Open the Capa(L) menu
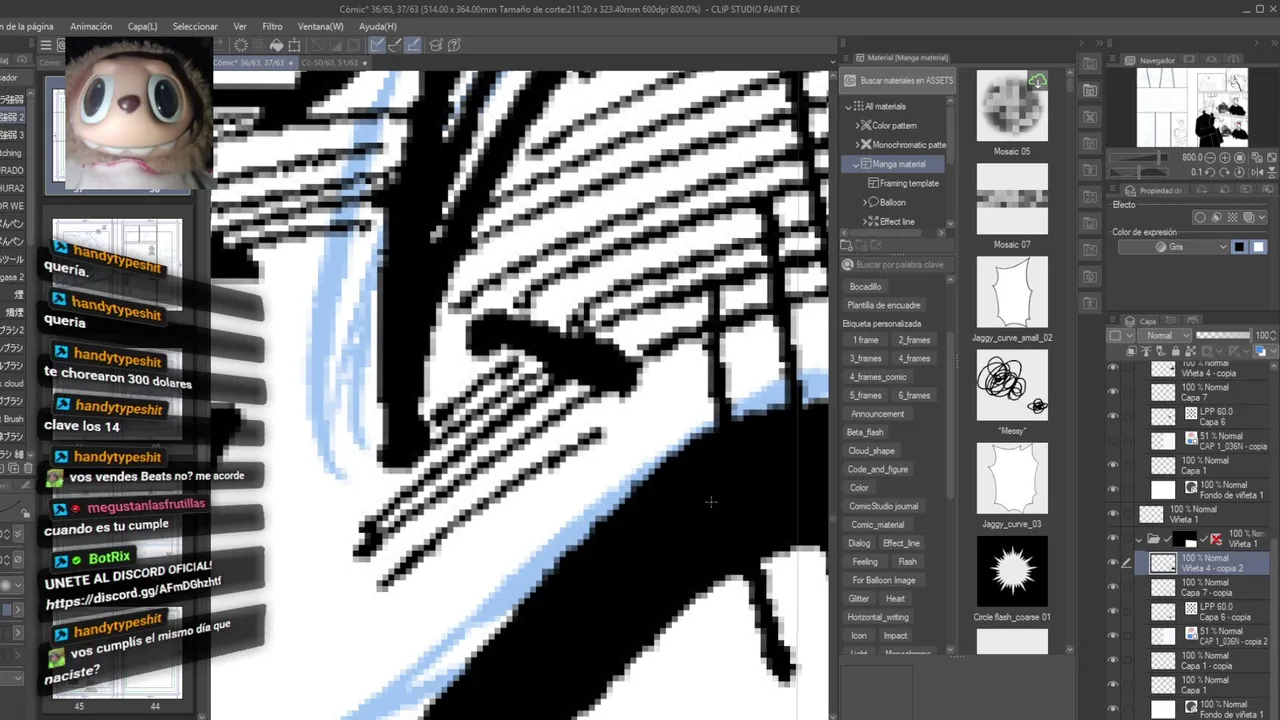Screen dimensions: 1280x720 [x=142, y=26]
